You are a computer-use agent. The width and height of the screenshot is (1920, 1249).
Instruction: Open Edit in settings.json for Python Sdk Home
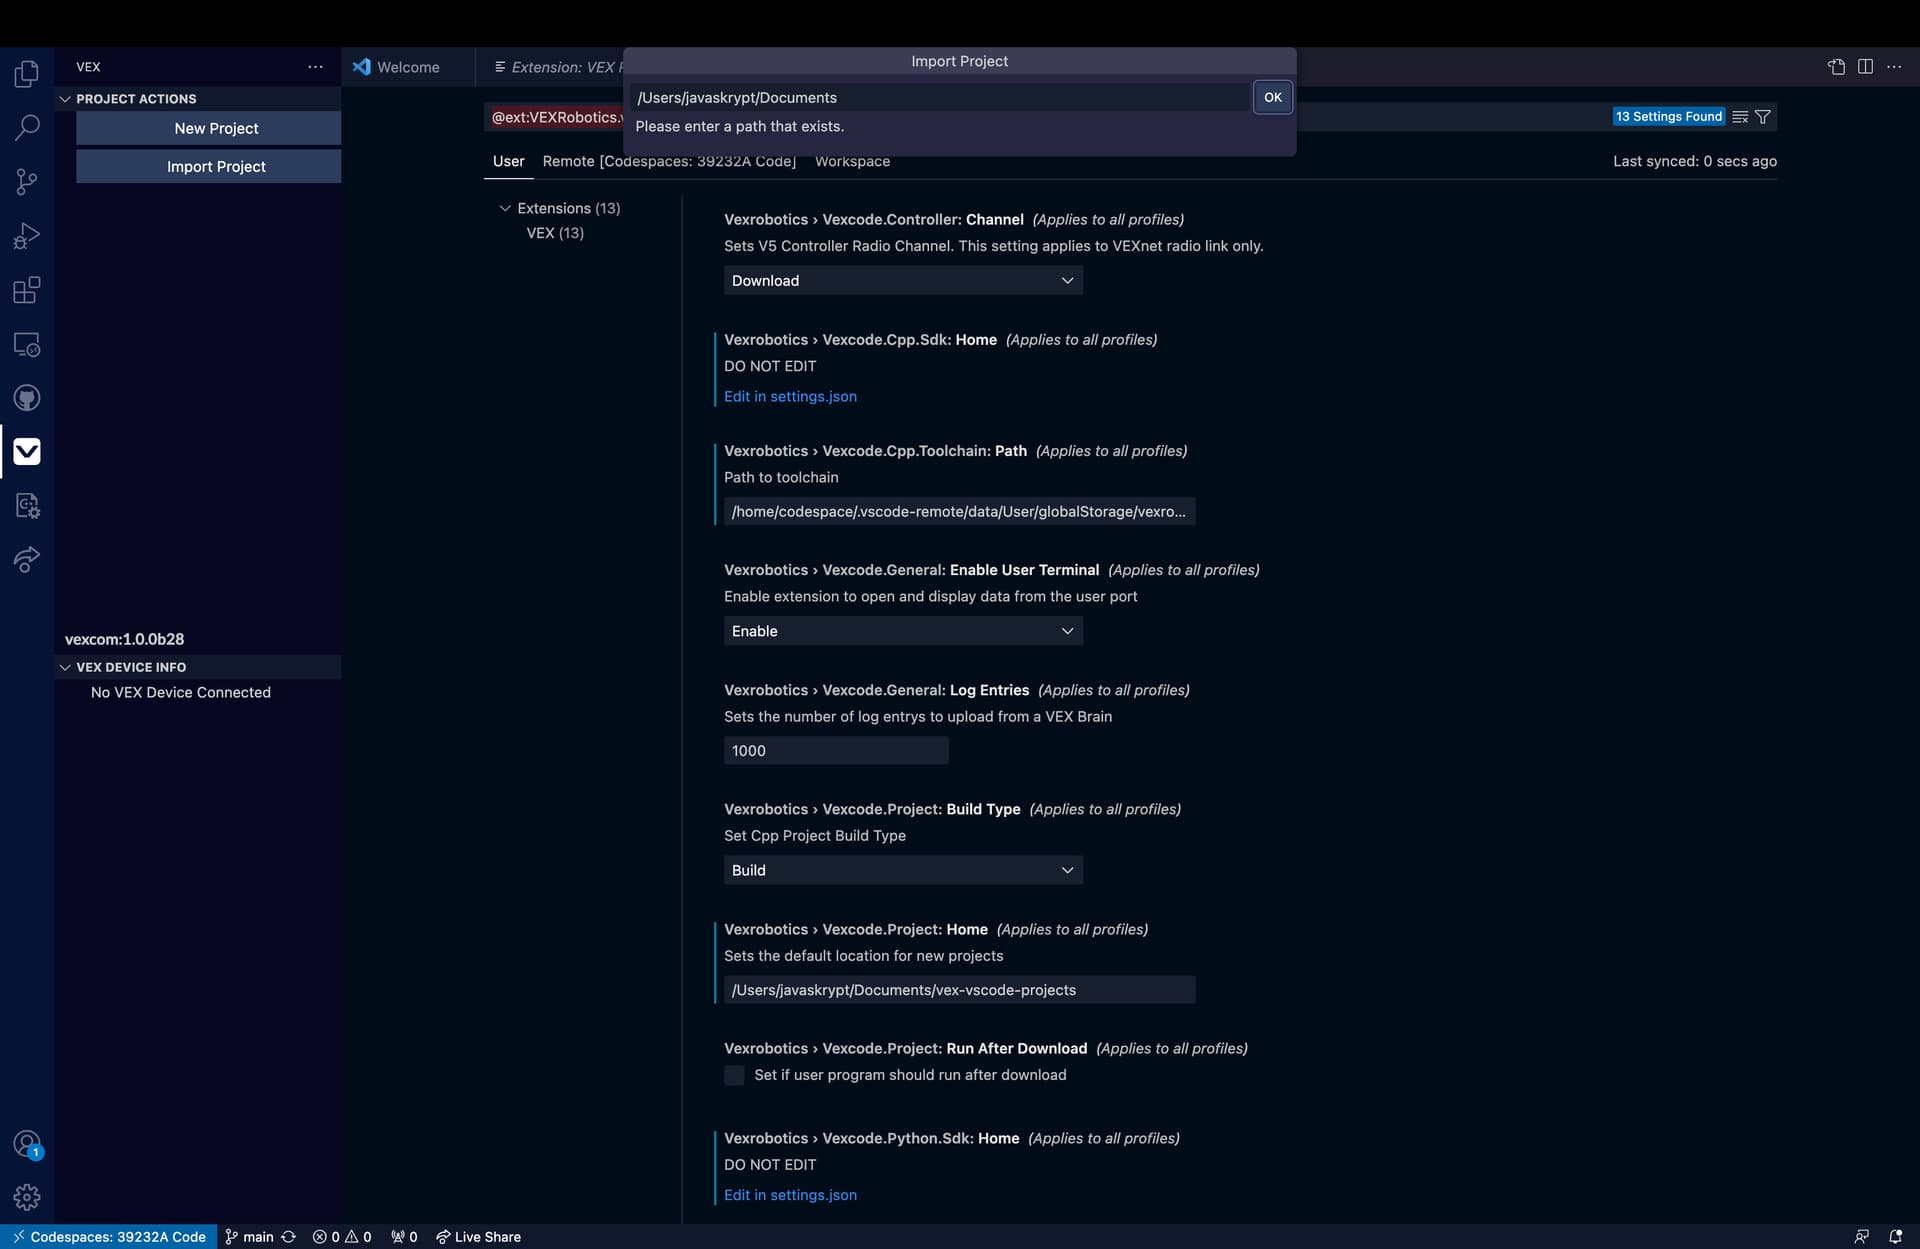coord(790,1195)
